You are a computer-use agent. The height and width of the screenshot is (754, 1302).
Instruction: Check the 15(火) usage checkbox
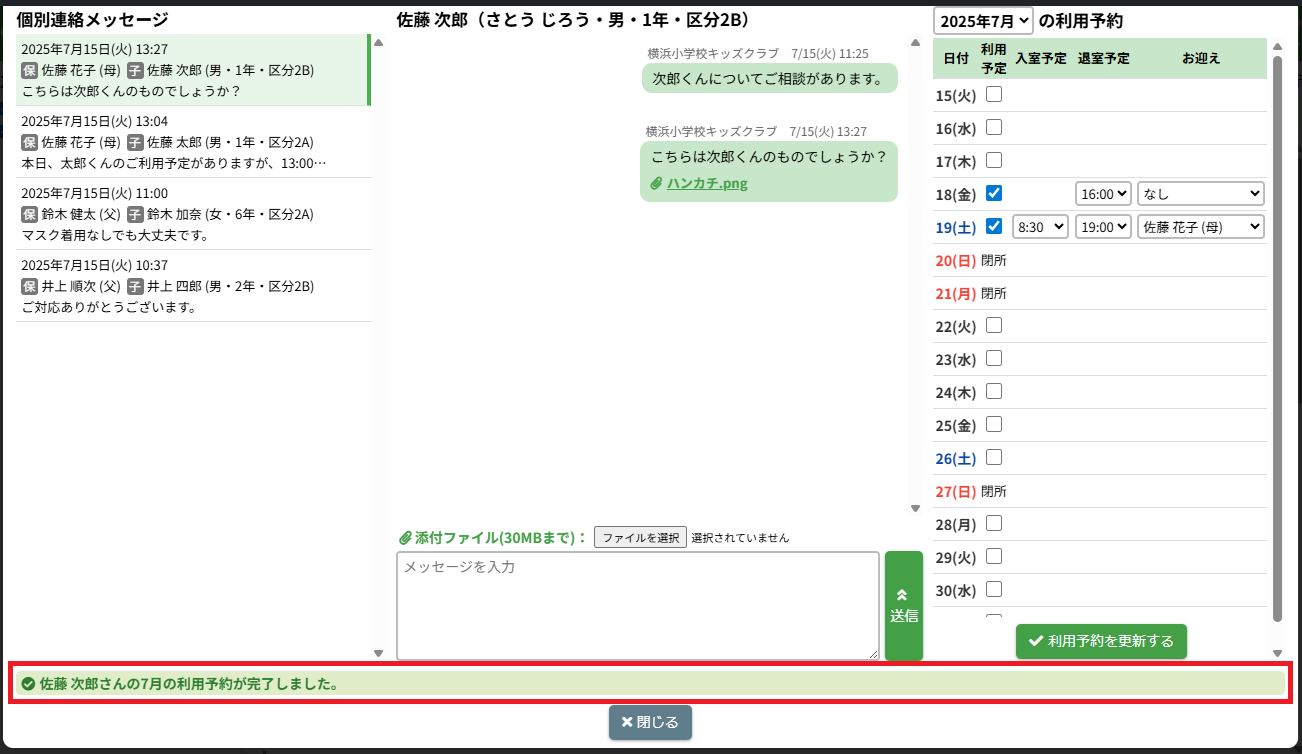click(994, 95)
